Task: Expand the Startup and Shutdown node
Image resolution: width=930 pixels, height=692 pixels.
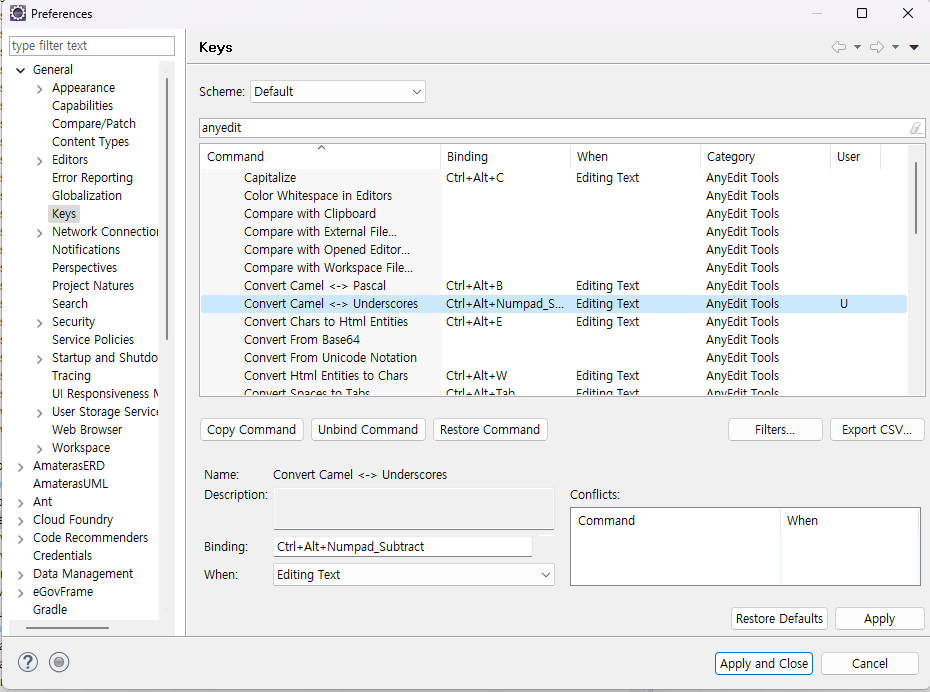Action: pyautogui.click(x=40, y=359)
